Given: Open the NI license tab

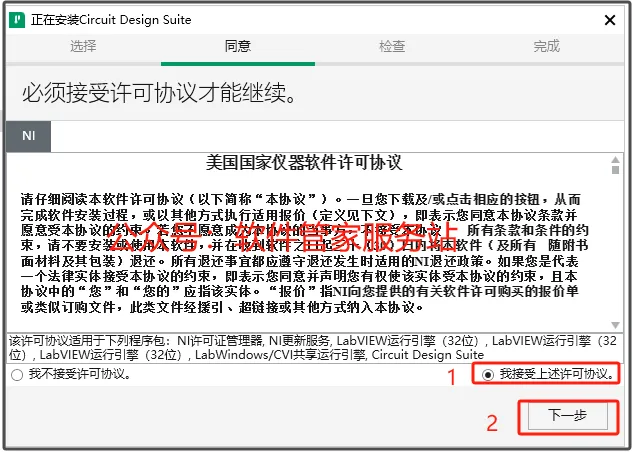Looking at the screenshot, I should (x=29, y=136).
